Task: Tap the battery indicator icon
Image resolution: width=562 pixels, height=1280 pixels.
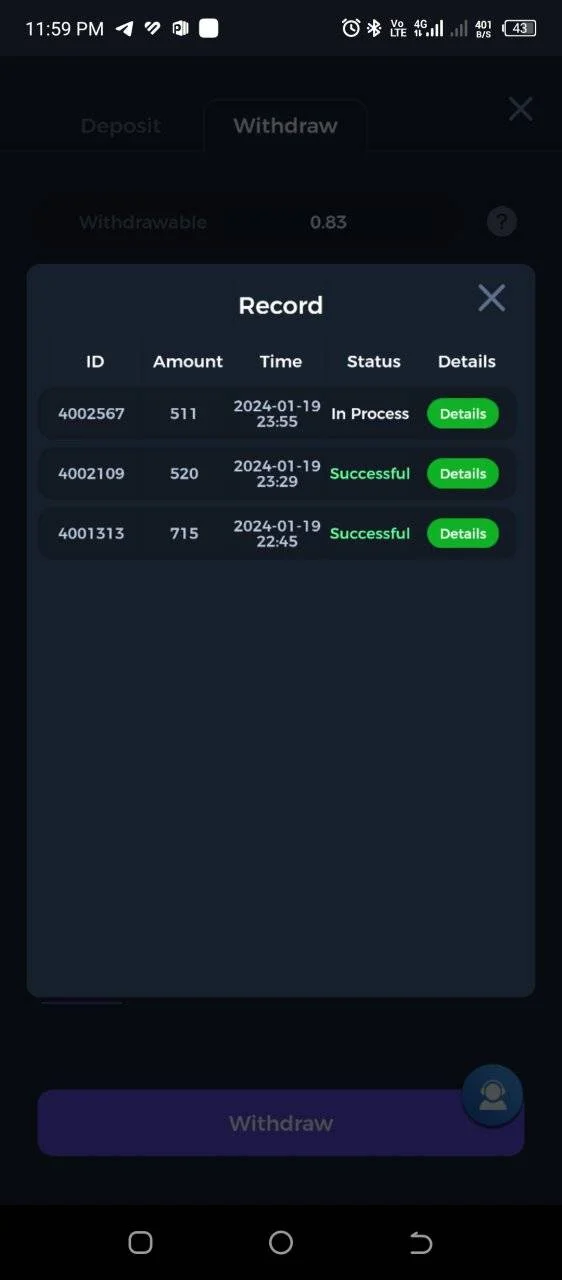Action: point(519,28)
